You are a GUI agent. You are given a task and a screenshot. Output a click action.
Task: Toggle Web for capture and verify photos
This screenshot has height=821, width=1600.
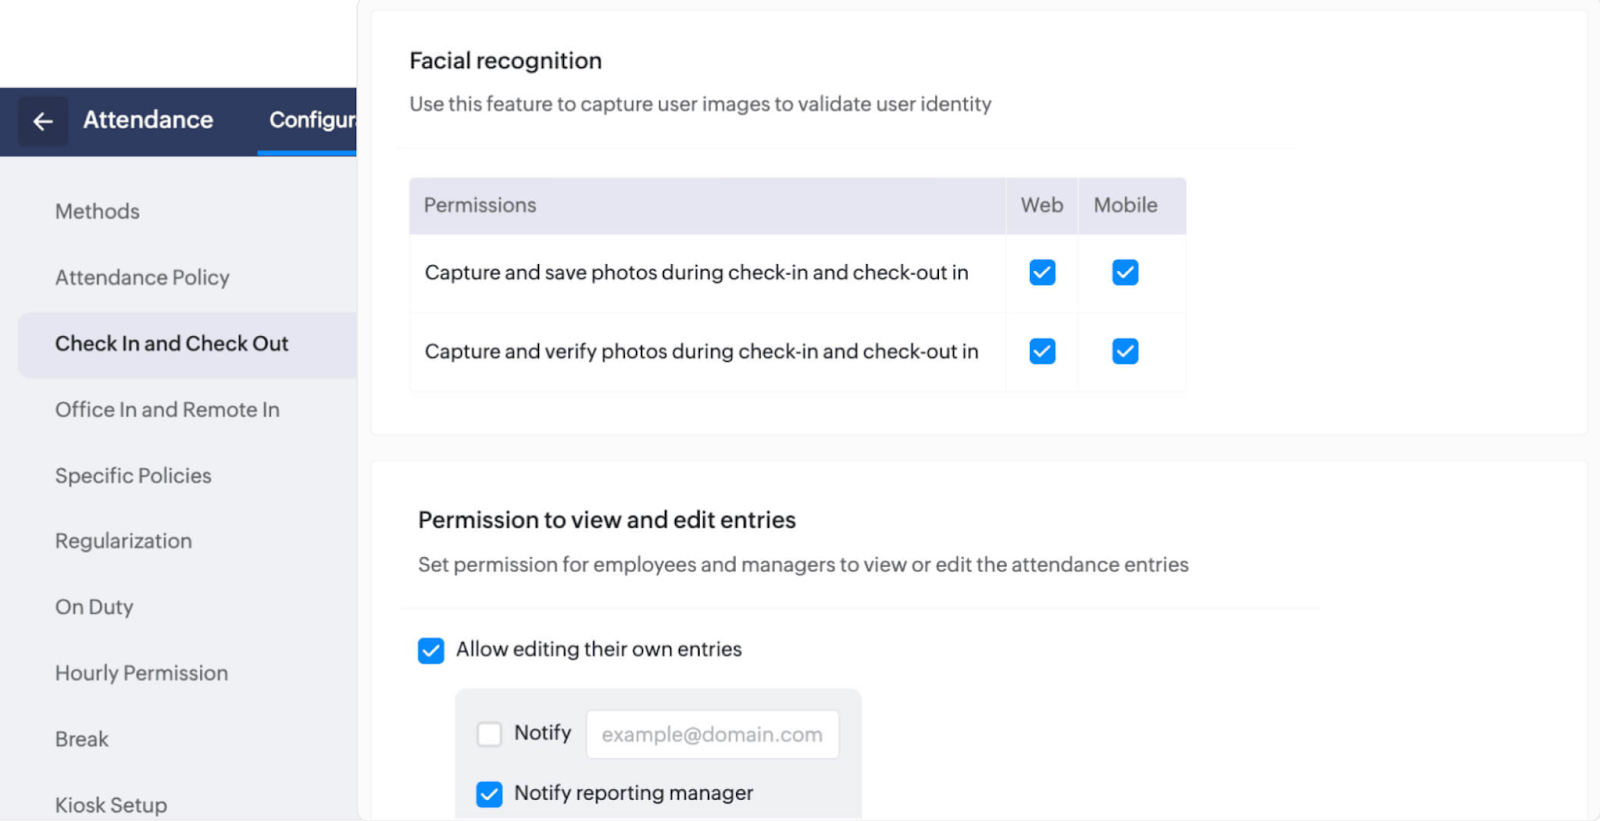[x=1042, y=351]
